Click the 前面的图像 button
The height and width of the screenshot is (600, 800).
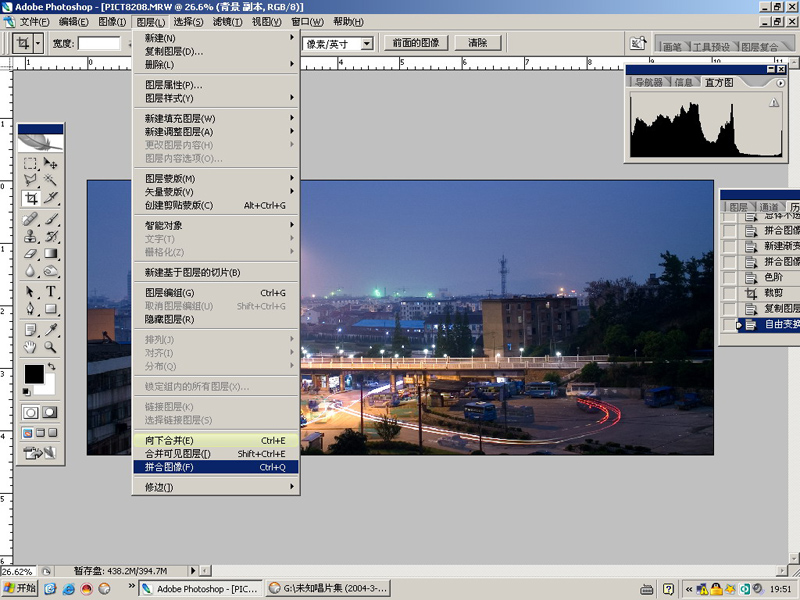click(416, 43)
